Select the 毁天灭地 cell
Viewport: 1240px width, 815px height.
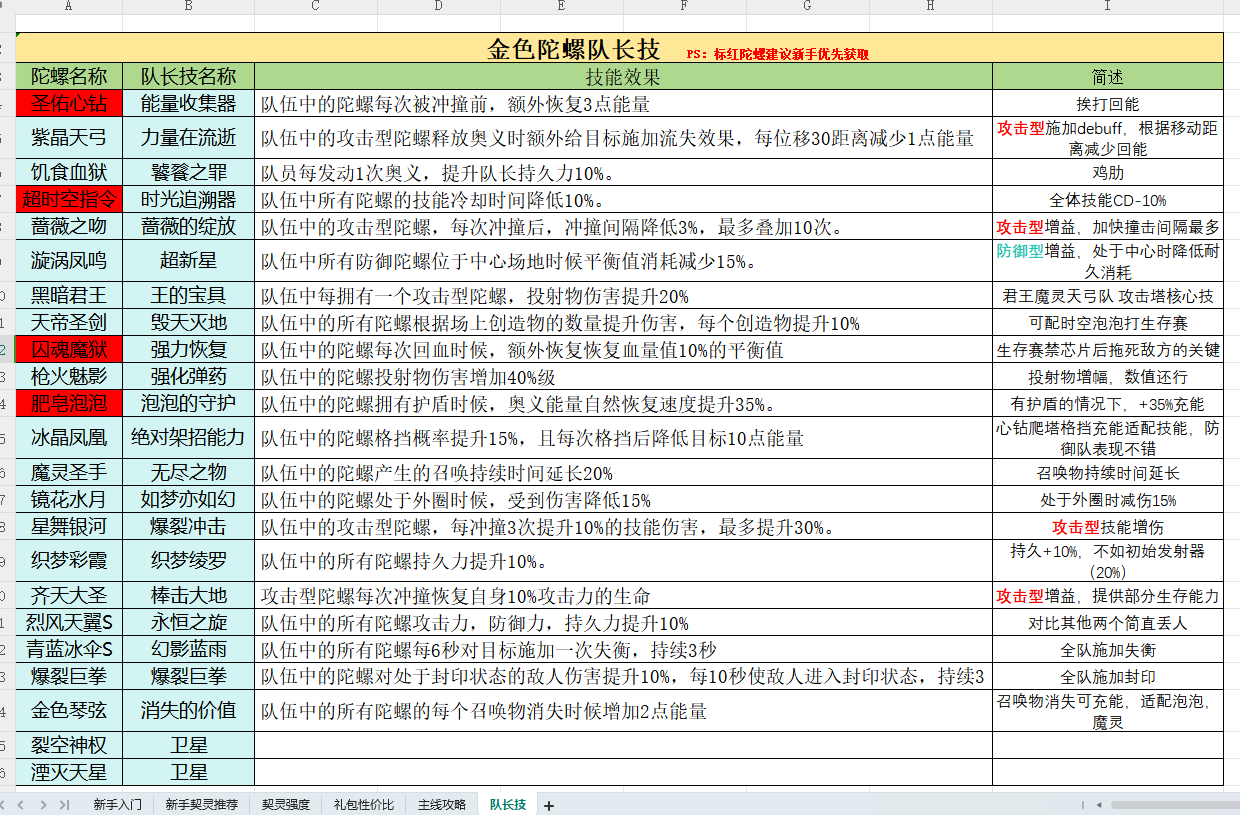[188, 323]
